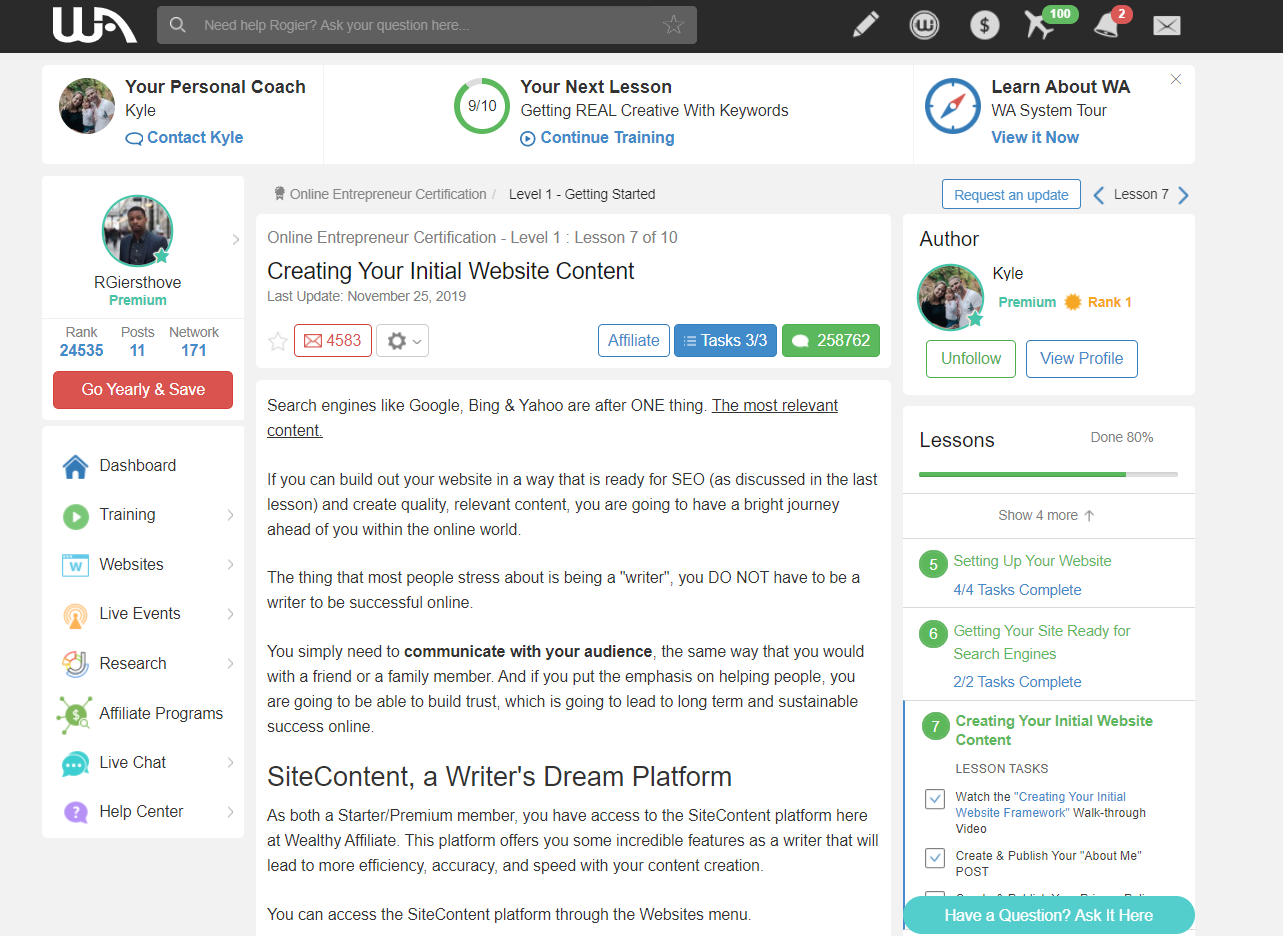Click the compass icon for WA tour
The image size is (1283, 936).
coord(952,106)
